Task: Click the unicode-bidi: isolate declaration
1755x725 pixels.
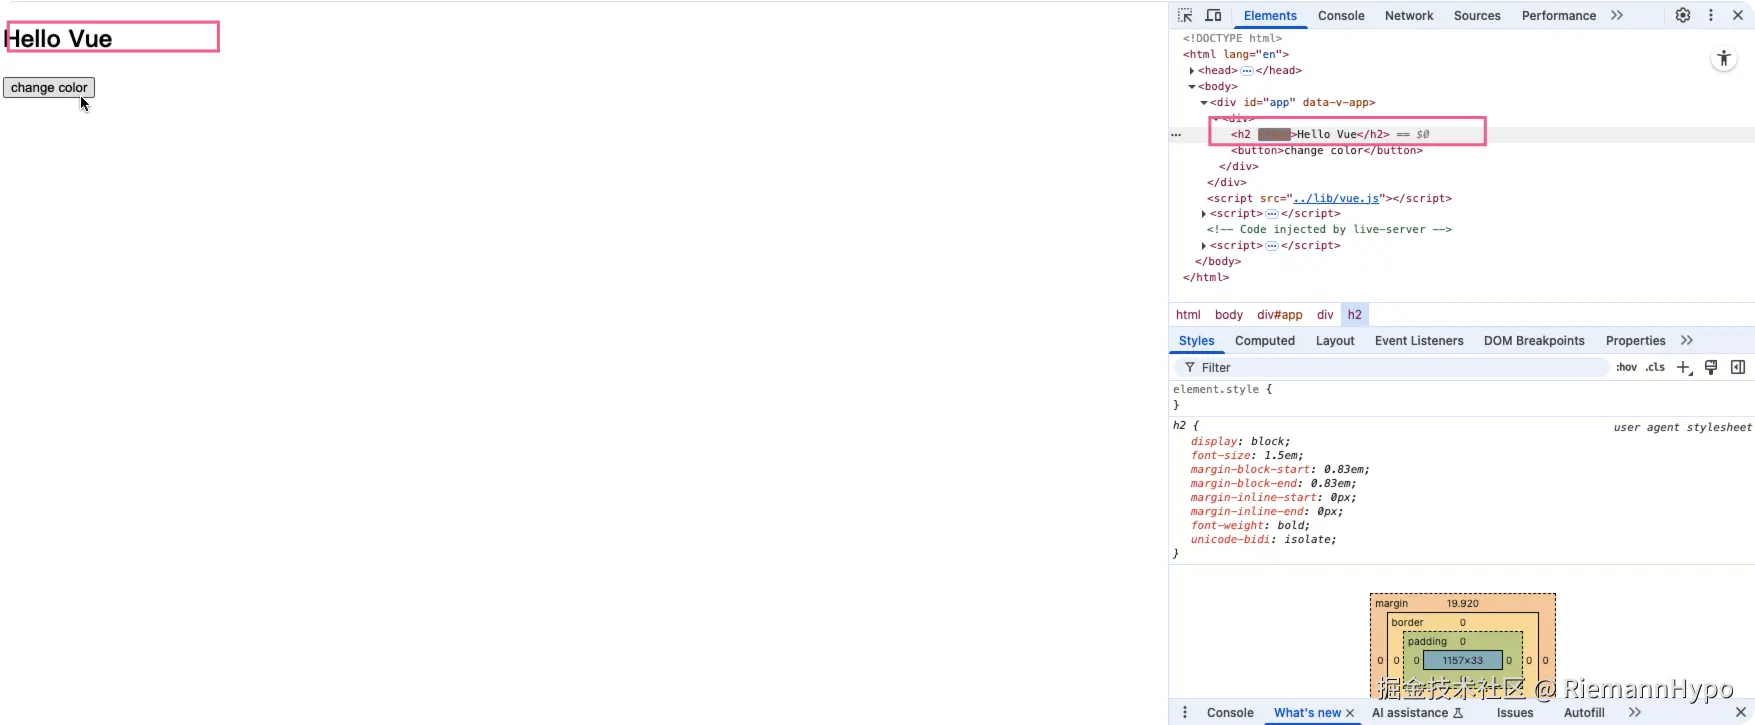Action: (x=1263, y=540)
